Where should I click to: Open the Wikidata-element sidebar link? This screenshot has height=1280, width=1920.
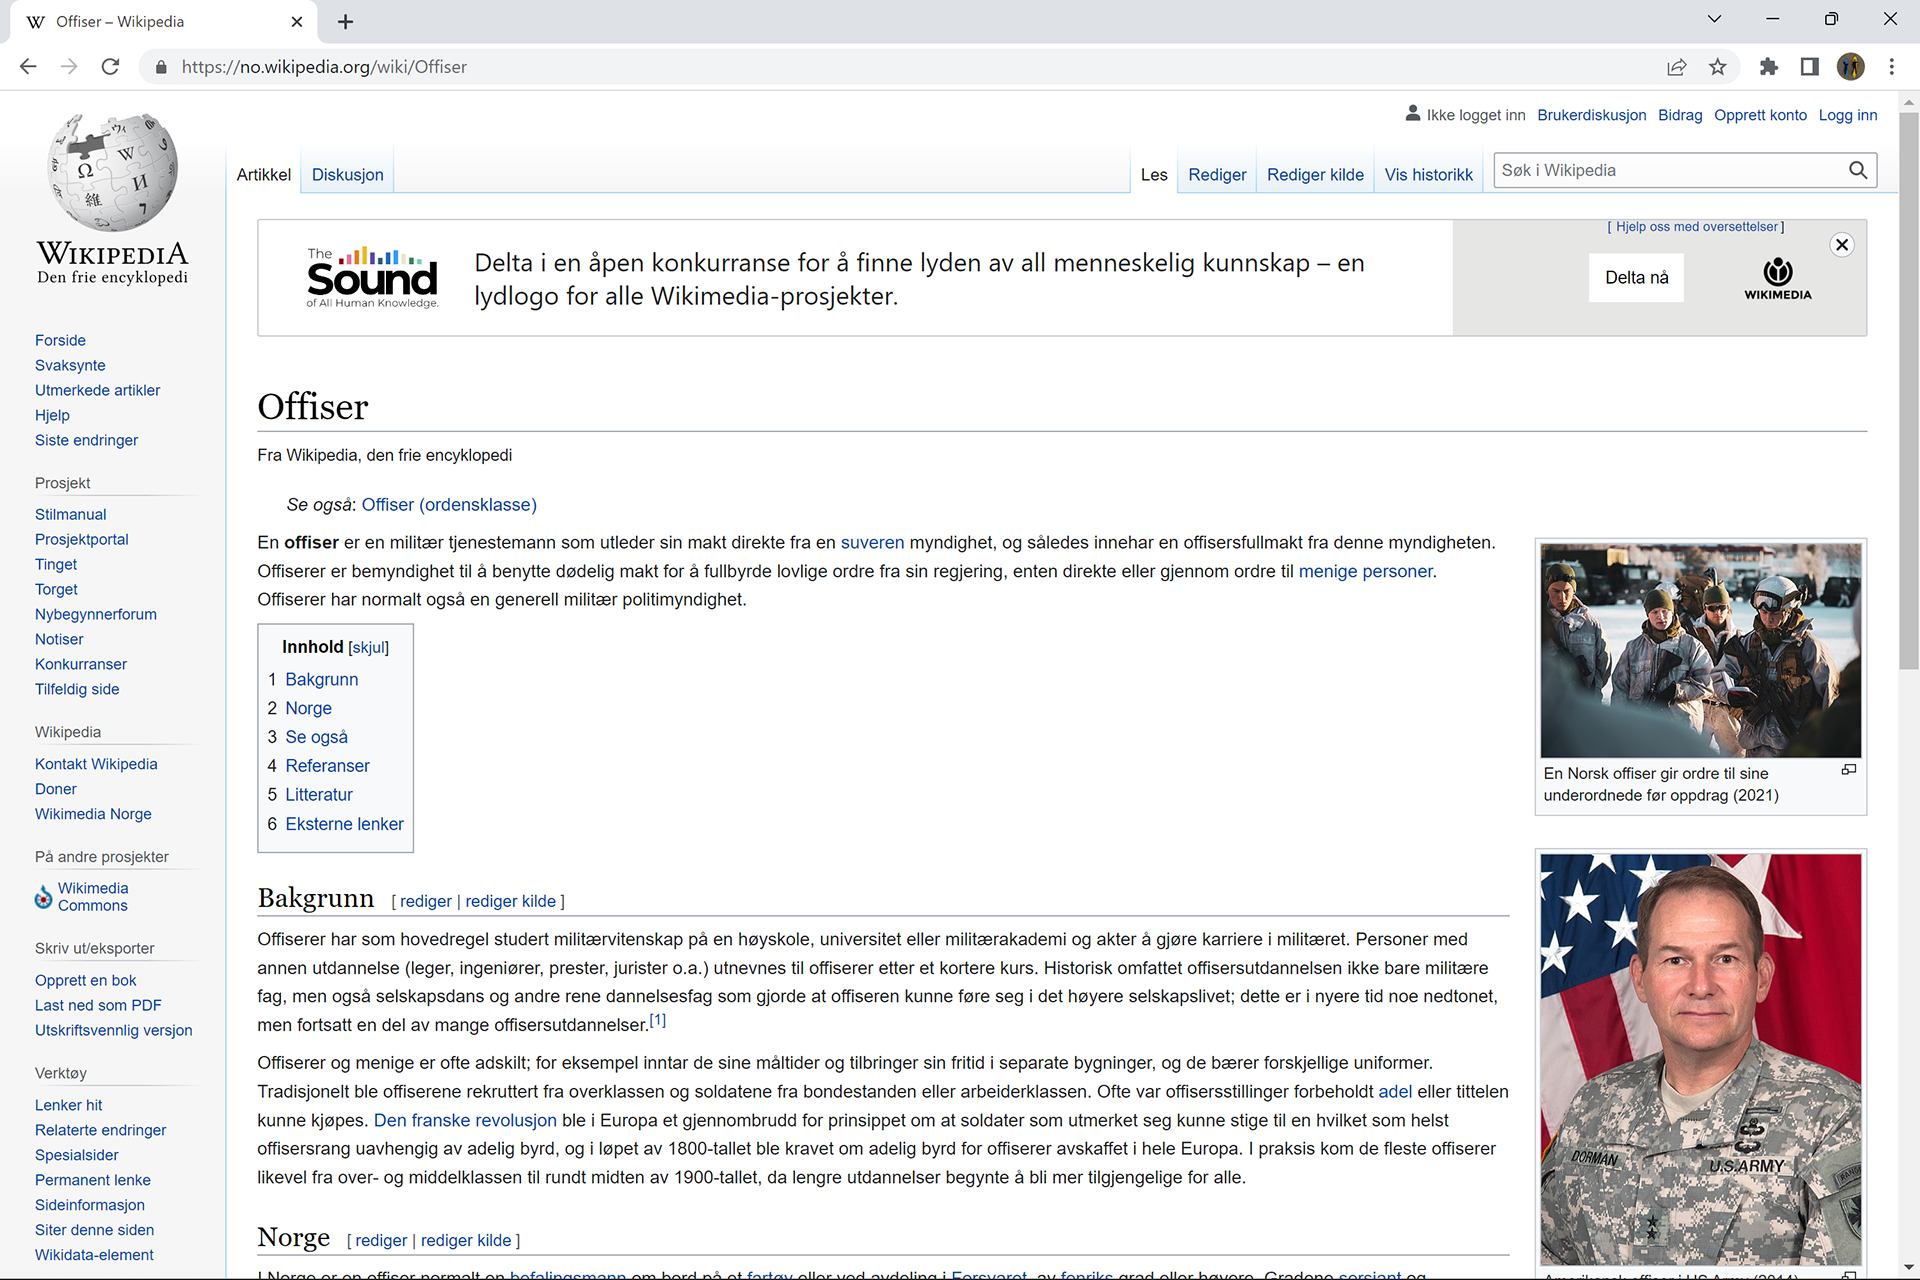pos(94,1256)
